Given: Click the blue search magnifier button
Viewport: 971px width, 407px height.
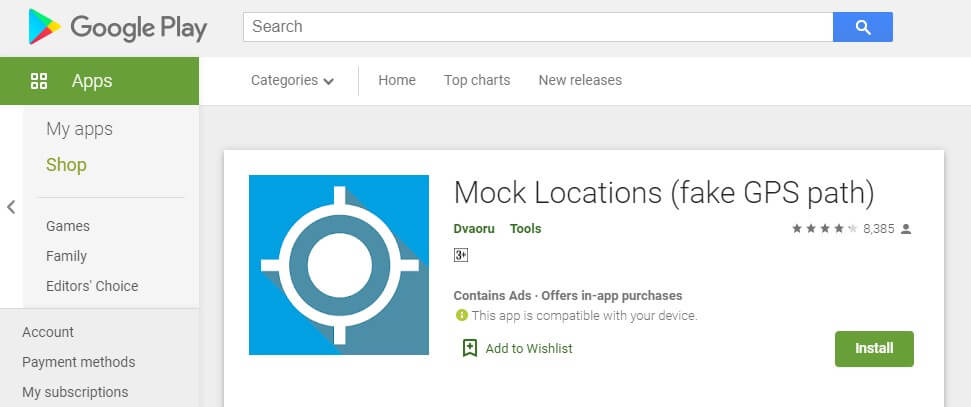Looking at the screenshot, I should [x=863, y=27].
